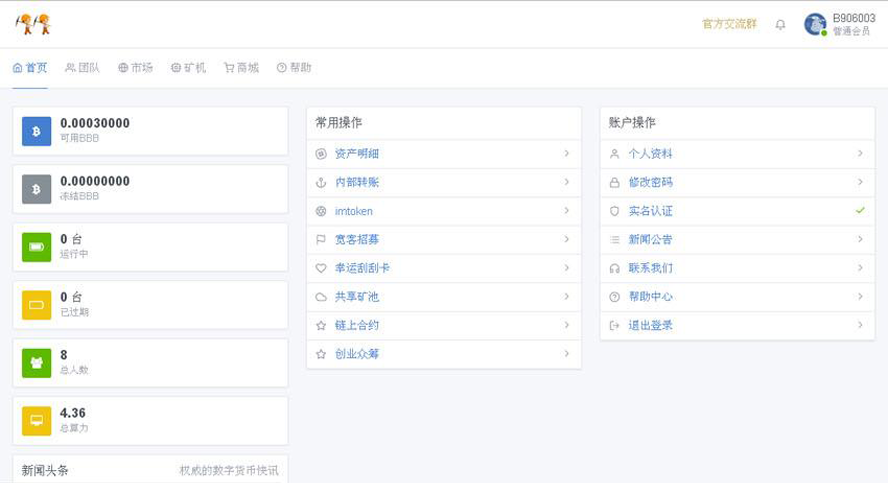The image size is (888, 483).
Task: Open the 商城 tab
Action: (241, 67)
